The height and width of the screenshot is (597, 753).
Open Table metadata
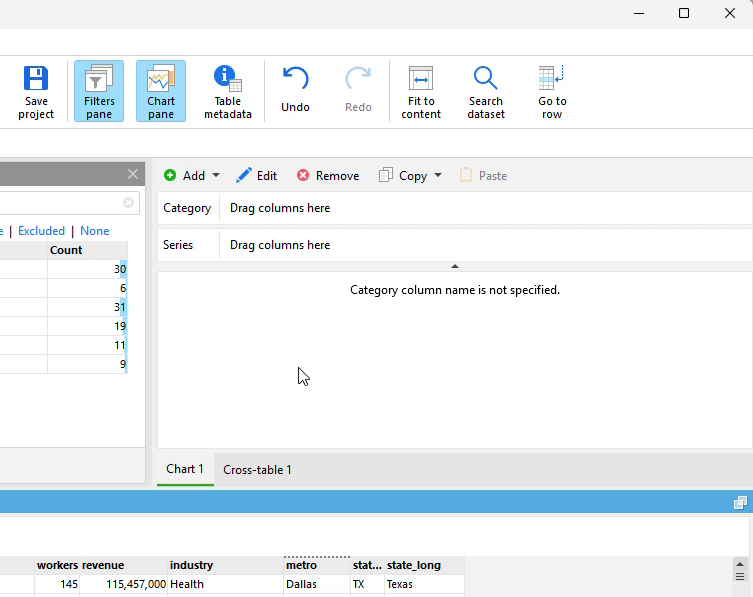(228, 91)
